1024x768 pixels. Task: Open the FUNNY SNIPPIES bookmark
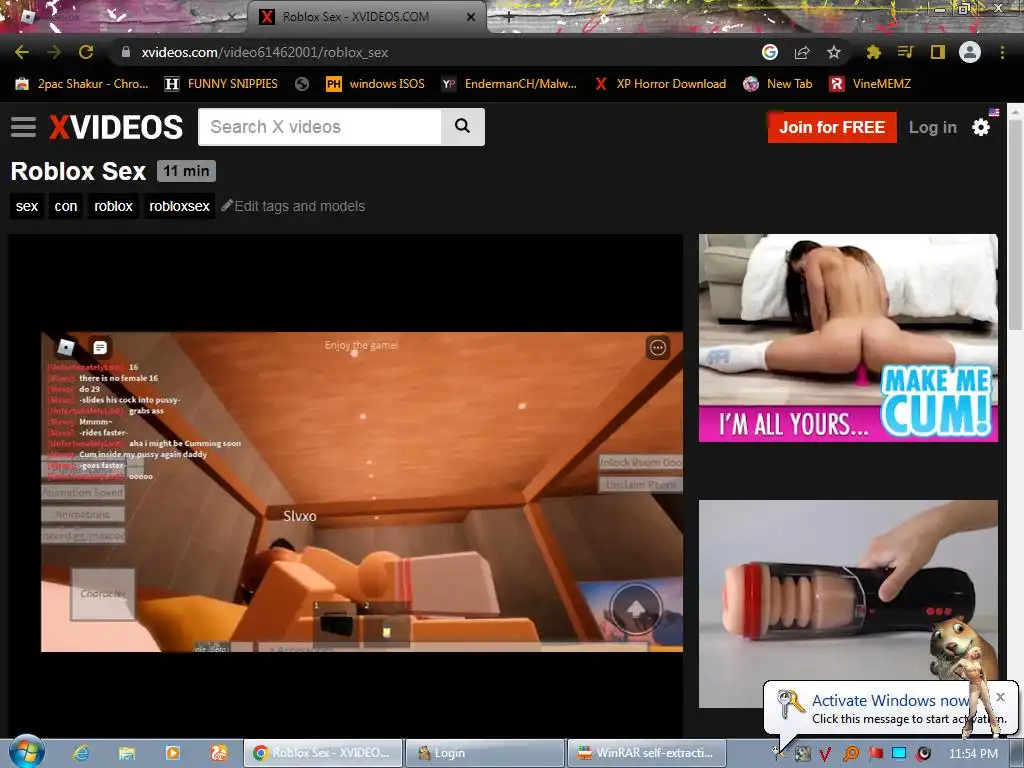tap(221, 84)
